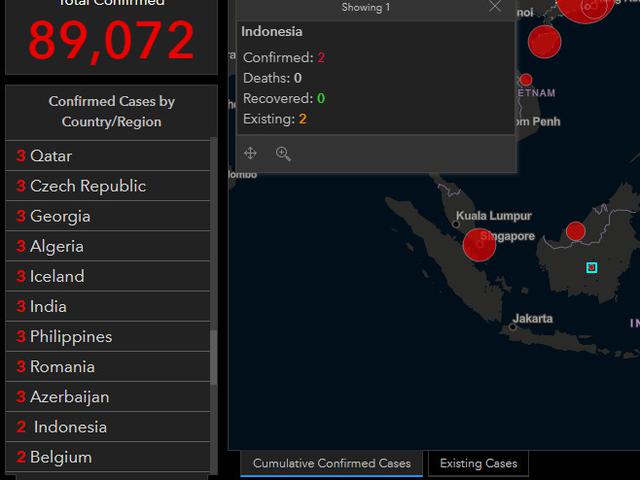The image size is (640, 480).
Task: Click the 89,072 total confirmed number
Action: tap(111, 41)
